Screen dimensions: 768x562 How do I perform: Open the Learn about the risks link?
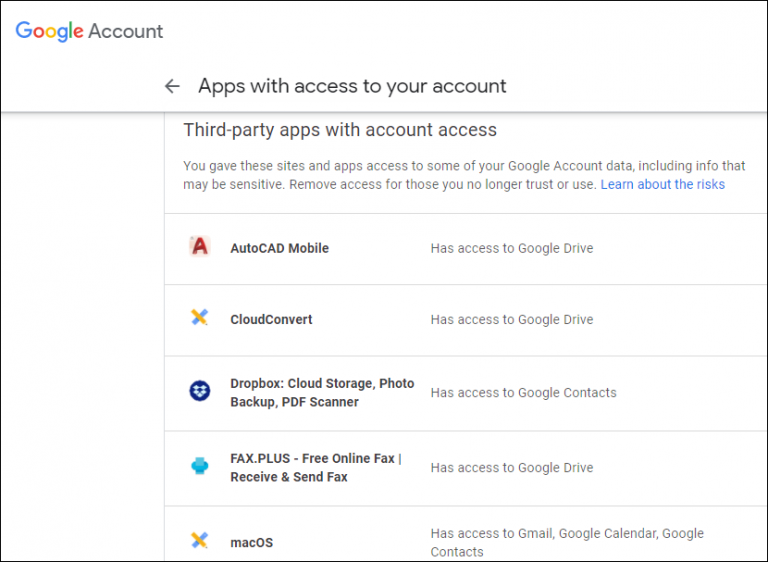(663, 185)
